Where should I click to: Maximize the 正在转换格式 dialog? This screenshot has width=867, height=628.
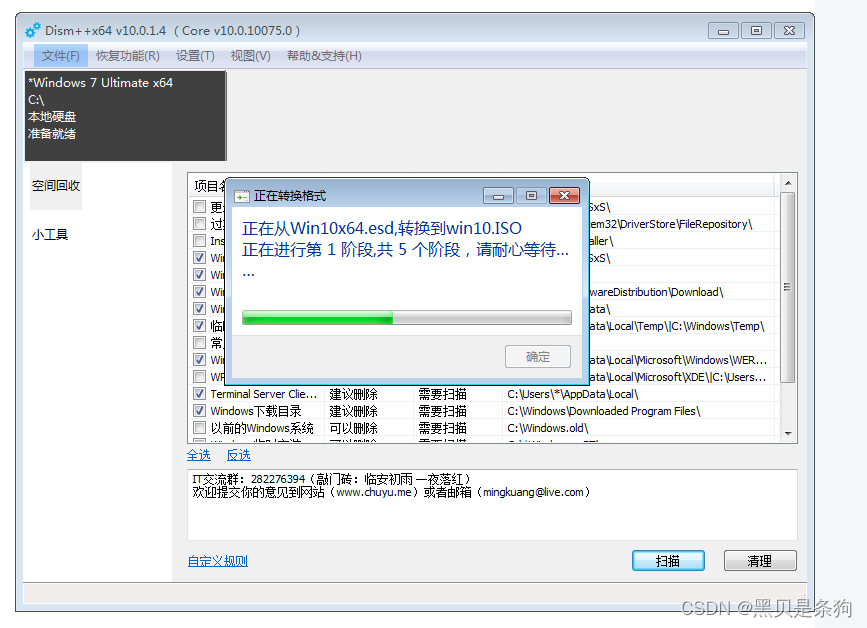pyautogui.click(x=531, y=196)
